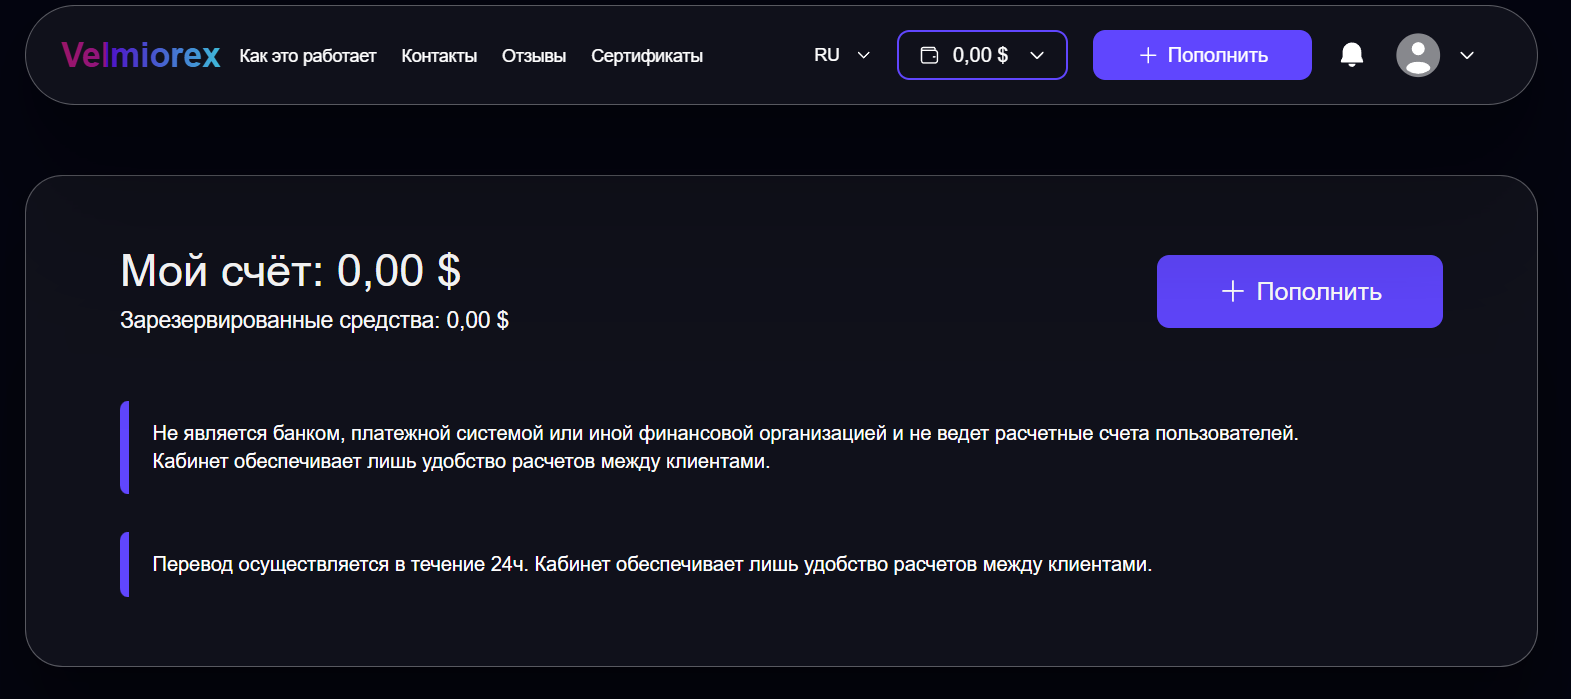This screenshot has width=1571, height=699.
Task: Click the 0,00 $ amount in the header
Action: coord(980,55)
